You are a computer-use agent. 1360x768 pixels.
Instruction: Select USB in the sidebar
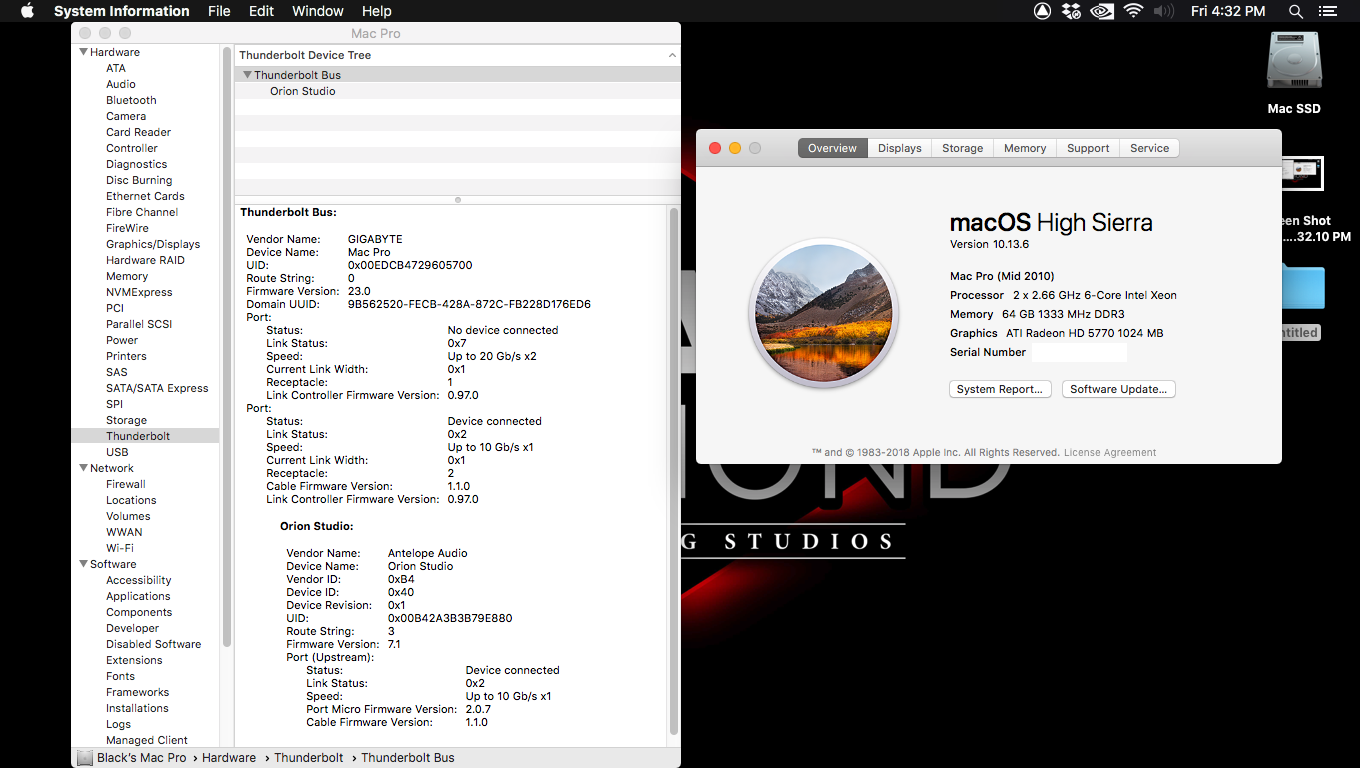click(117, 452)
